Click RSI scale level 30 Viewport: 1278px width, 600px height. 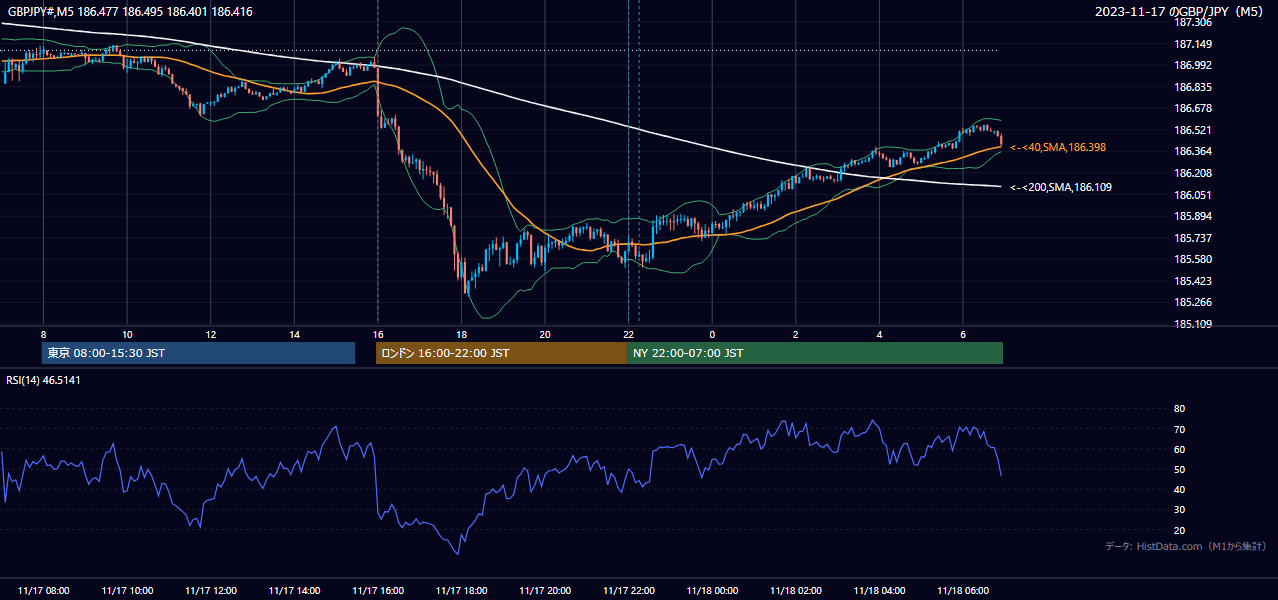click(1180, 510)
